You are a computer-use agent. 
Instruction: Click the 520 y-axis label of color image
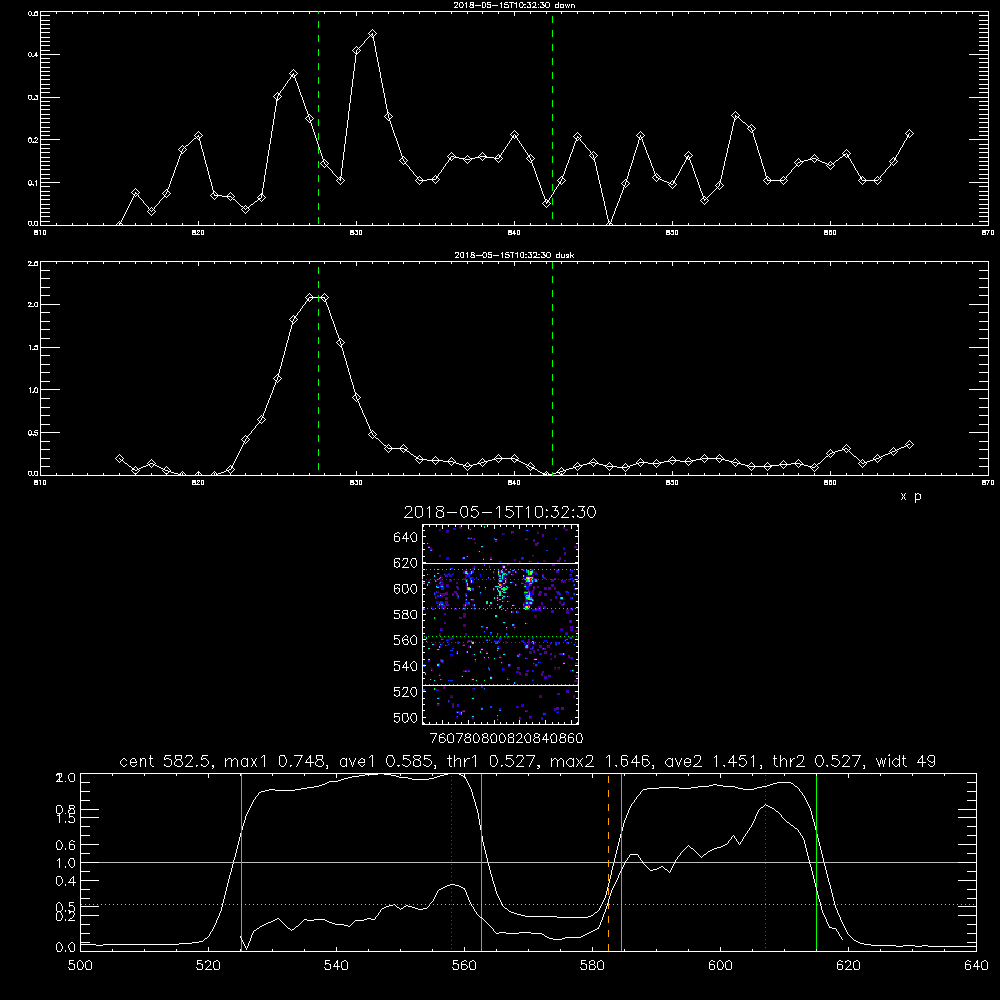(x=406, y=692)
